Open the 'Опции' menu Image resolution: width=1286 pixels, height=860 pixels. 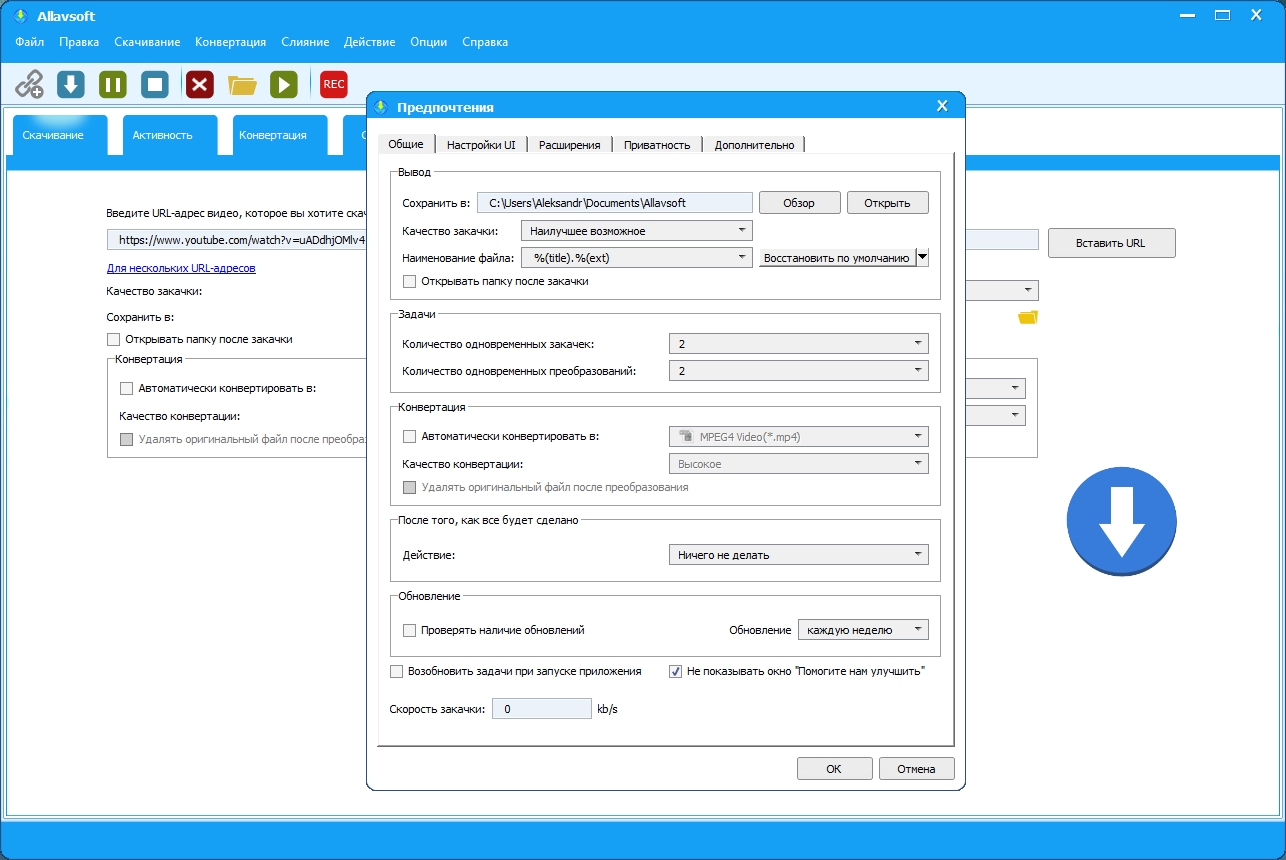[x=429, y=42]
